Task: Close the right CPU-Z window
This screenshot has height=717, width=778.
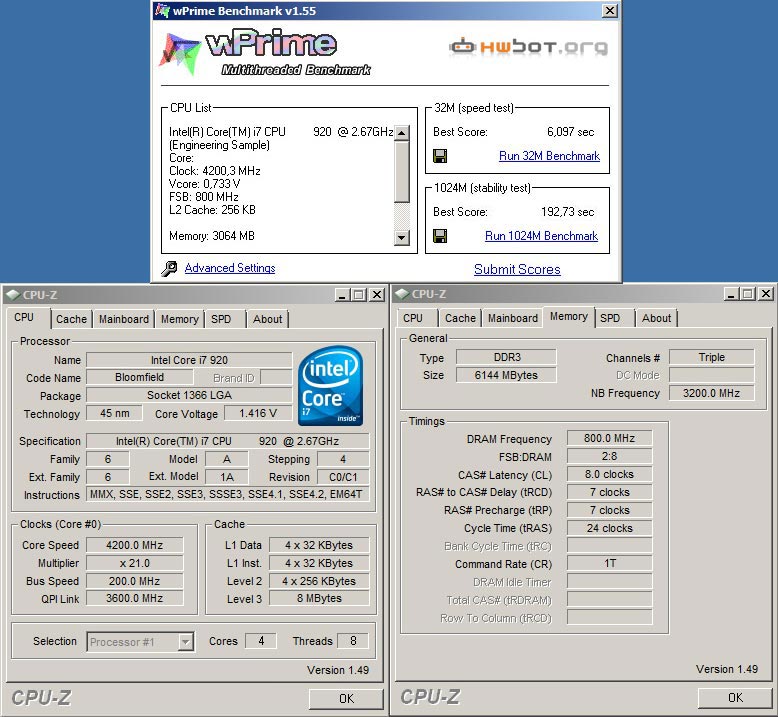Action: tap(766, 294)
